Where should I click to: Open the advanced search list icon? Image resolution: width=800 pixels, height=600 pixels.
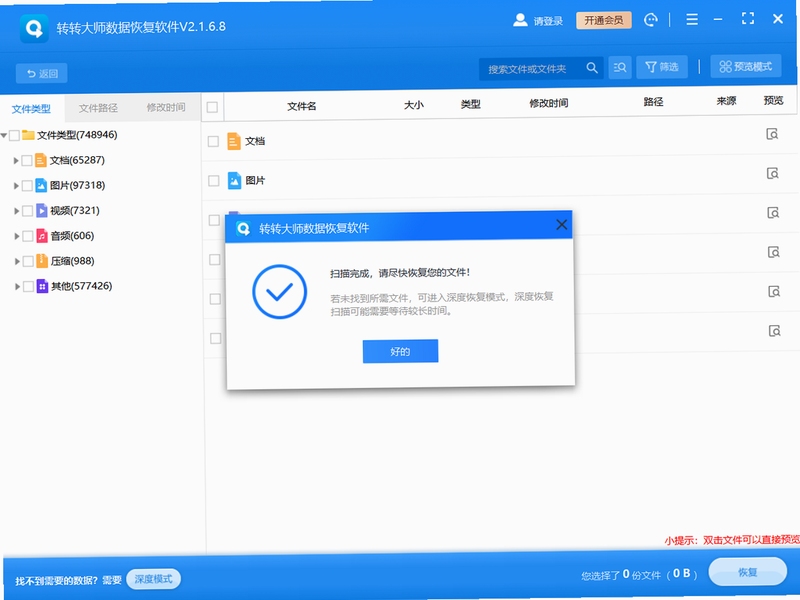620,67
